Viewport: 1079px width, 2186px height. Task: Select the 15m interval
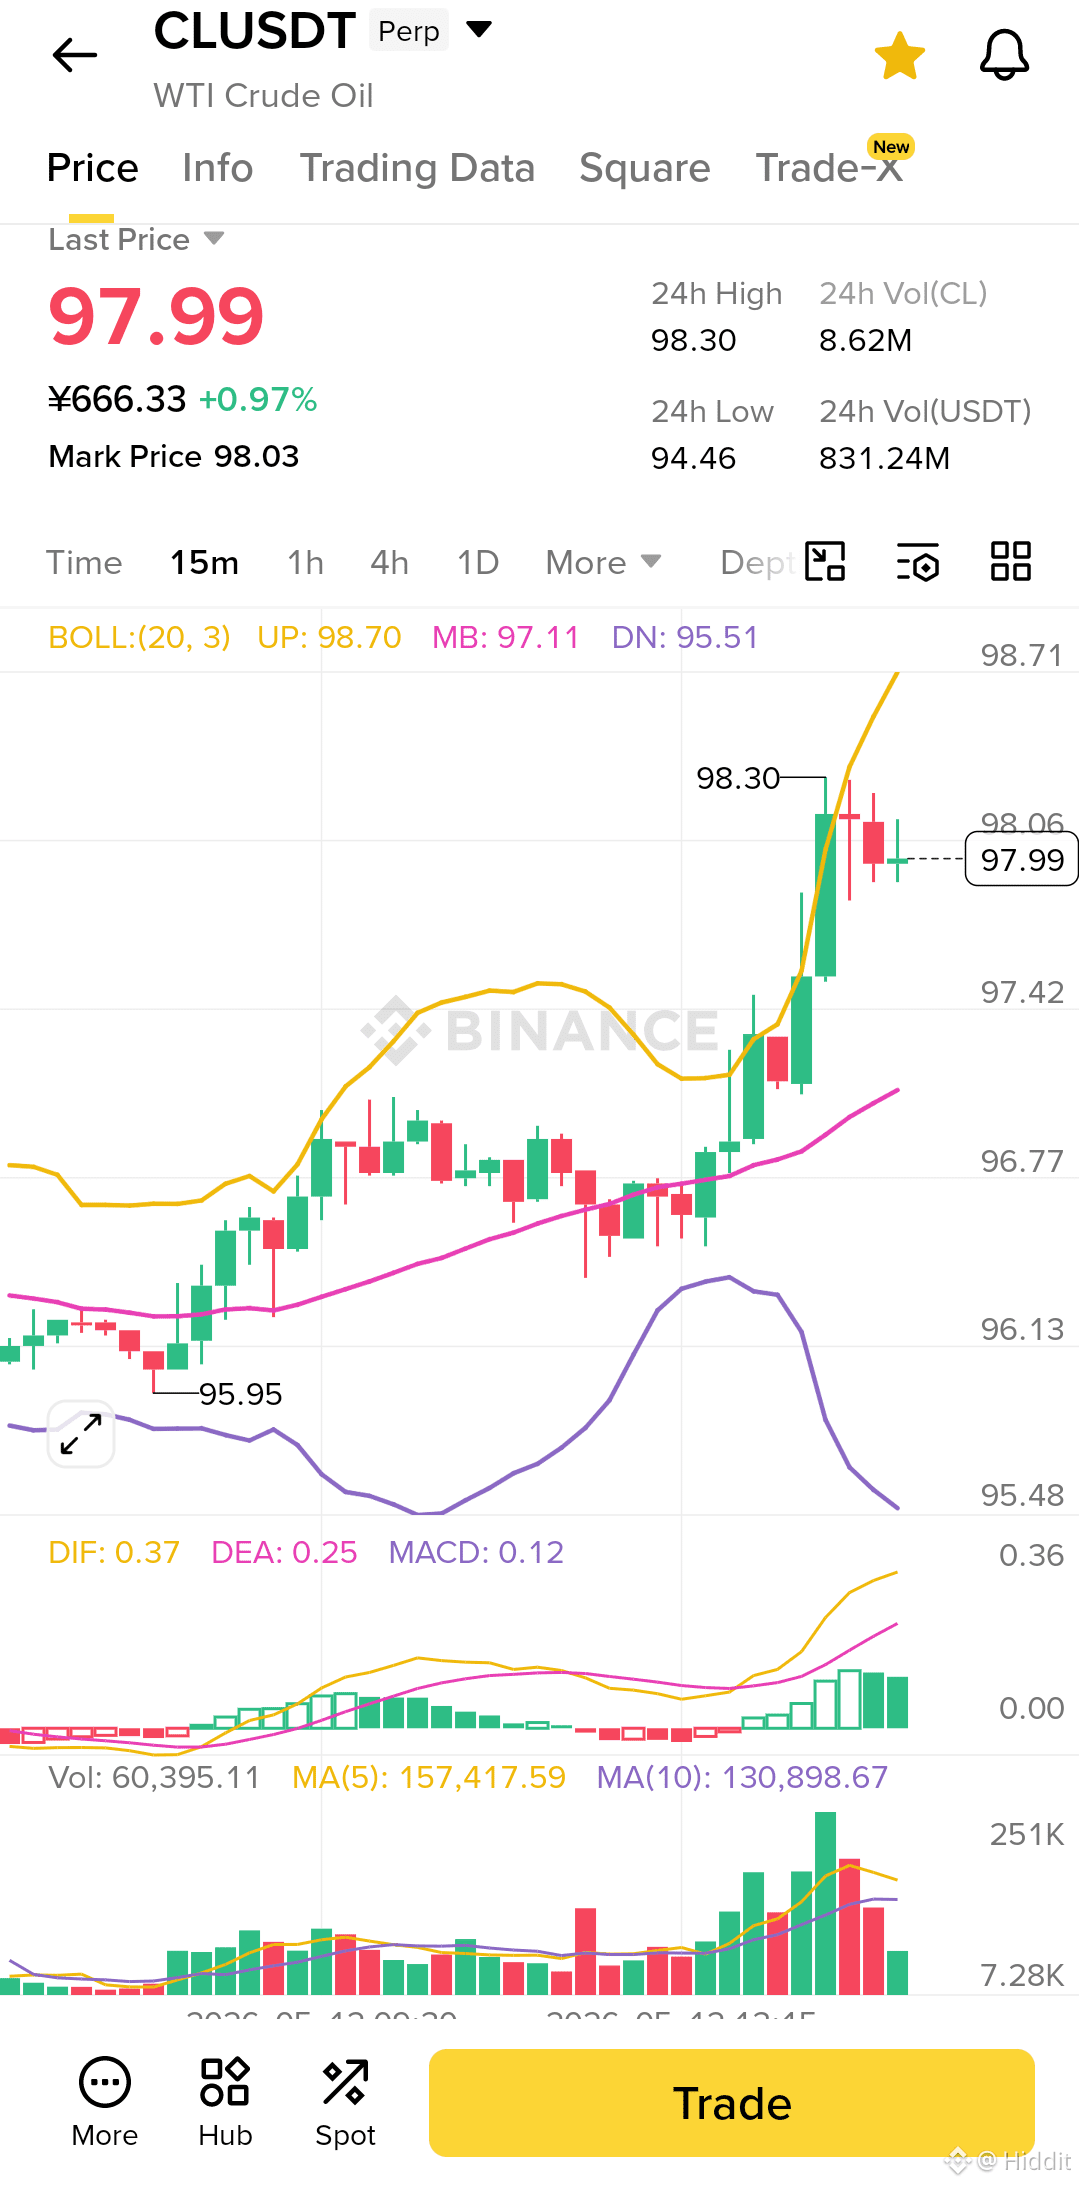click(x=204, y=563)
